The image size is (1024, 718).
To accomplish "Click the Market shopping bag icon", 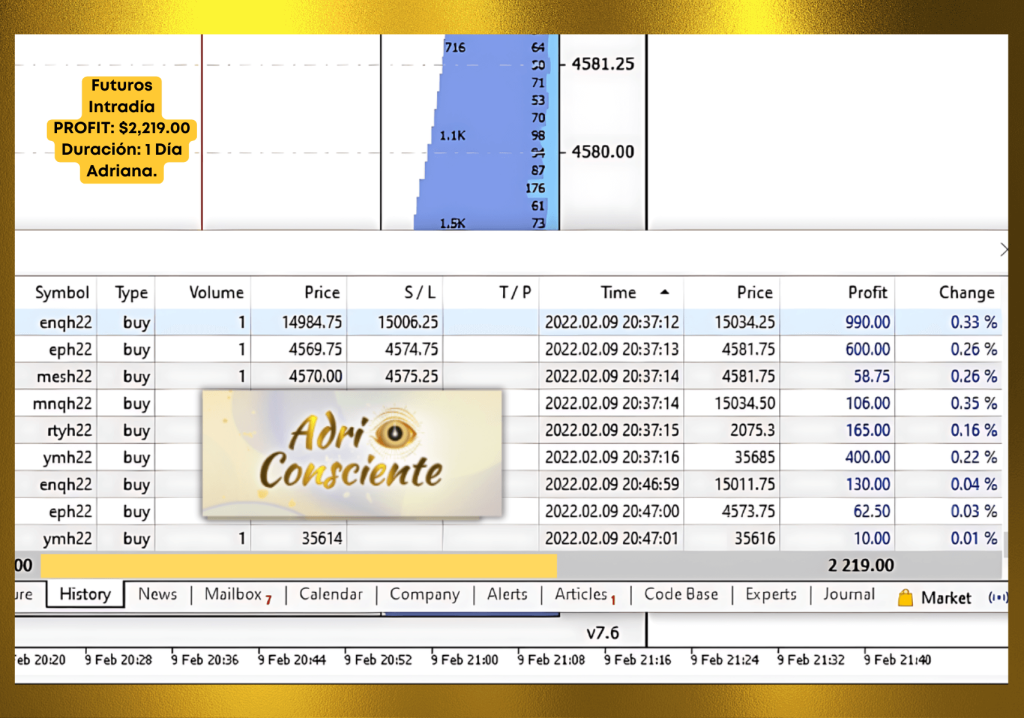I will [x=906, y=598].
